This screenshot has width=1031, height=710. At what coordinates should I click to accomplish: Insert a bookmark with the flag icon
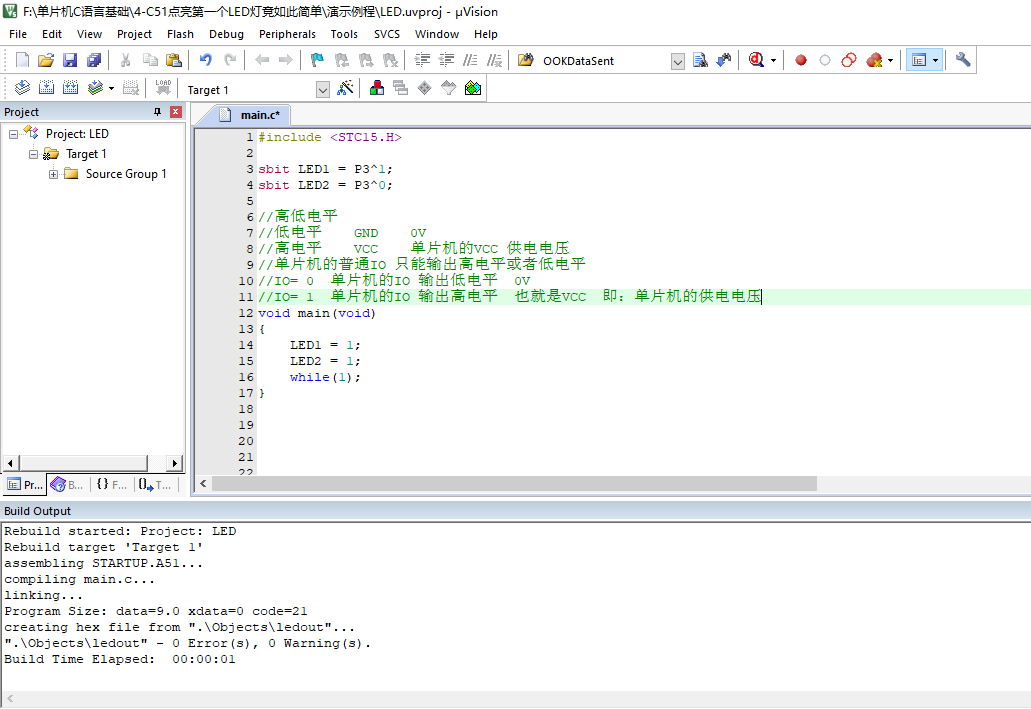317,60
